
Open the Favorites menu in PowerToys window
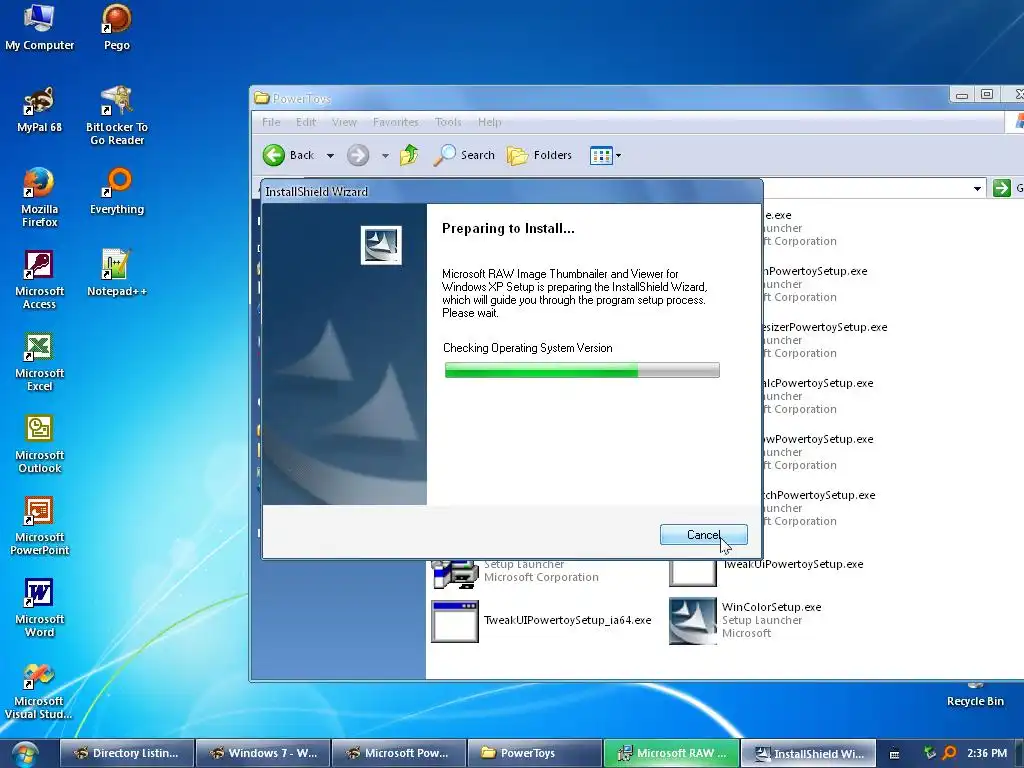click(x=395, y=122)
